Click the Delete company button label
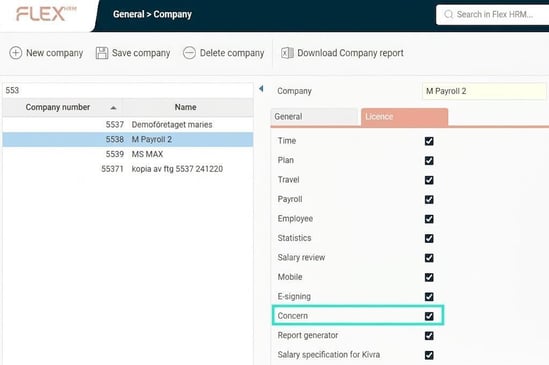 (x=232, y=53)
